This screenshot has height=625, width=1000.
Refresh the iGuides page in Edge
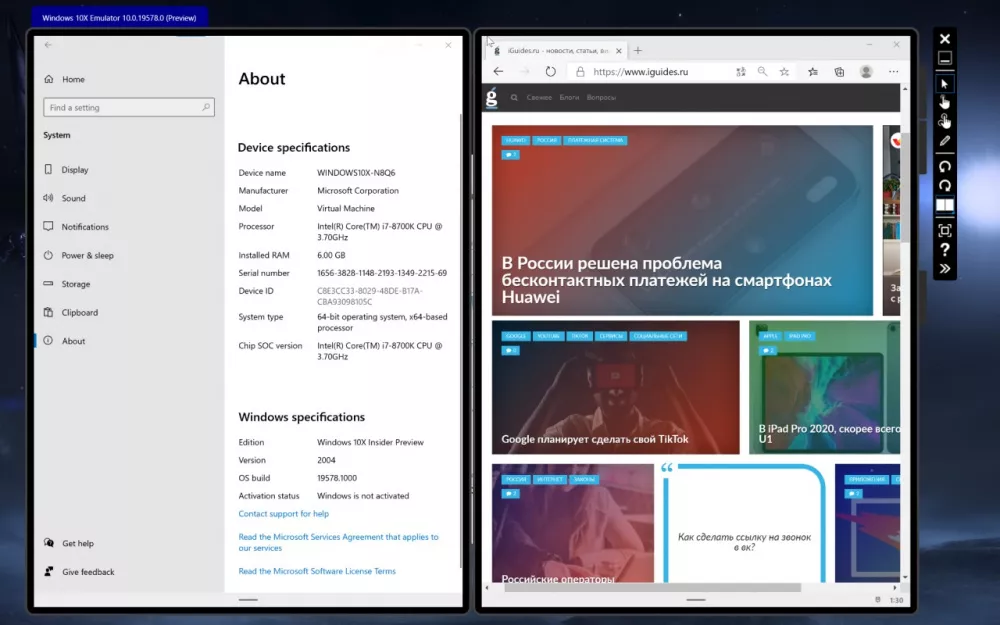550,71
